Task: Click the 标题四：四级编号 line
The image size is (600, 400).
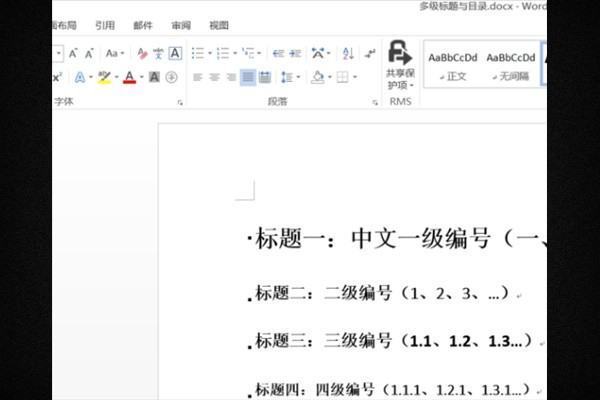Action: (x=395, y=390)
